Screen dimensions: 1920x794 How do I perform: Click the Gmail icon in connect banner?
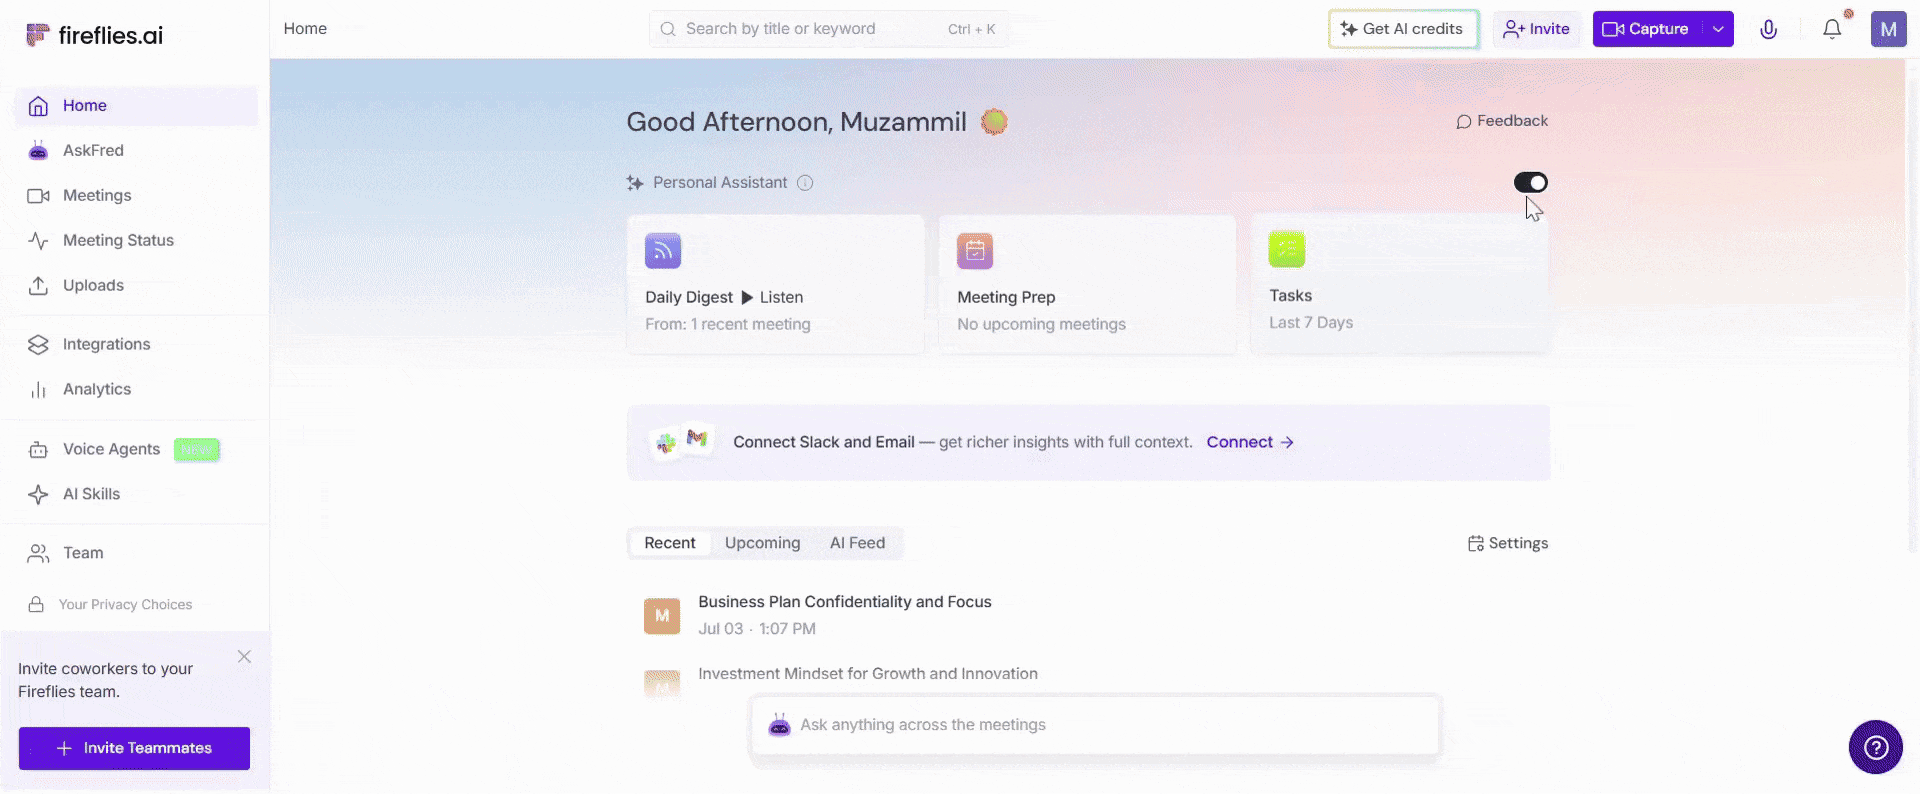point(697,438)
